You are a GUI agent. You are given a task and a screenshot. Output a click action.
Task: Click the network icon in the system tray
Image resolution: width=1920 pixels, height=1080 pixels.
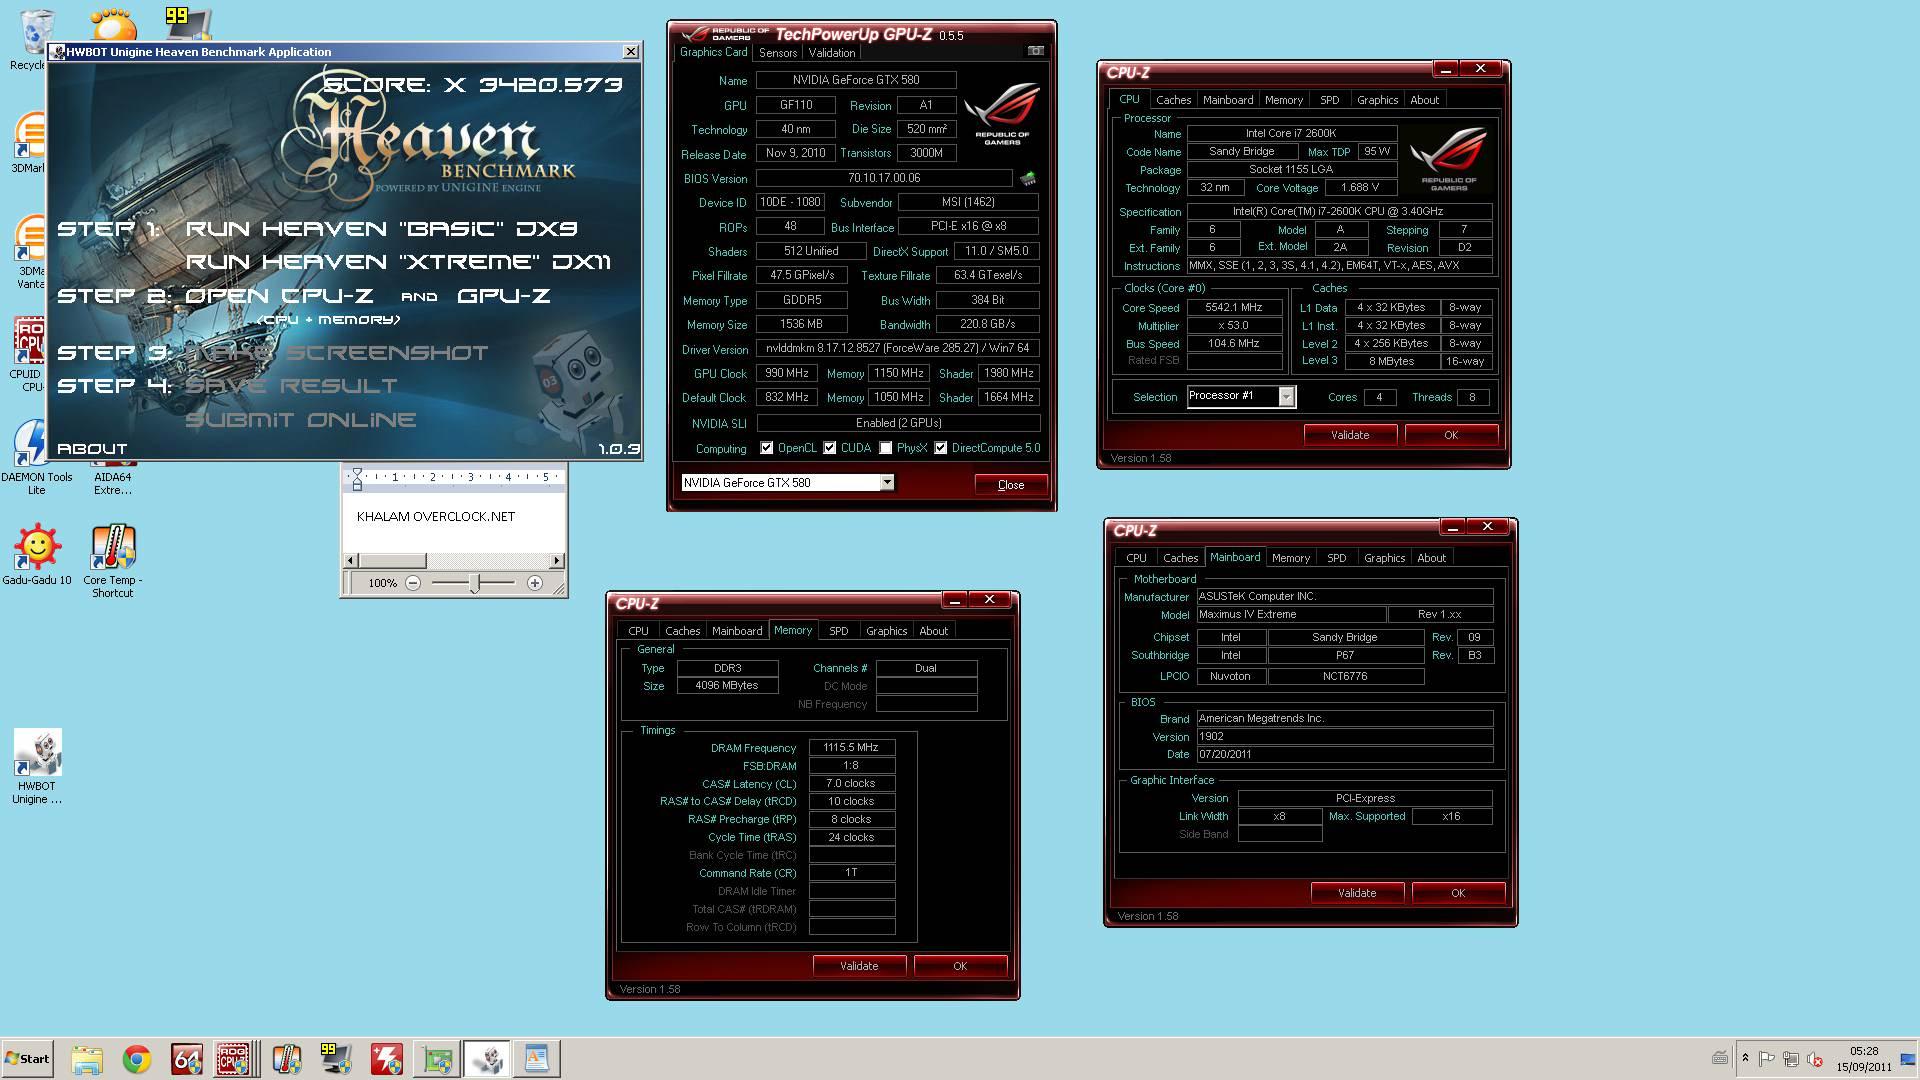coord(1791,1059)
